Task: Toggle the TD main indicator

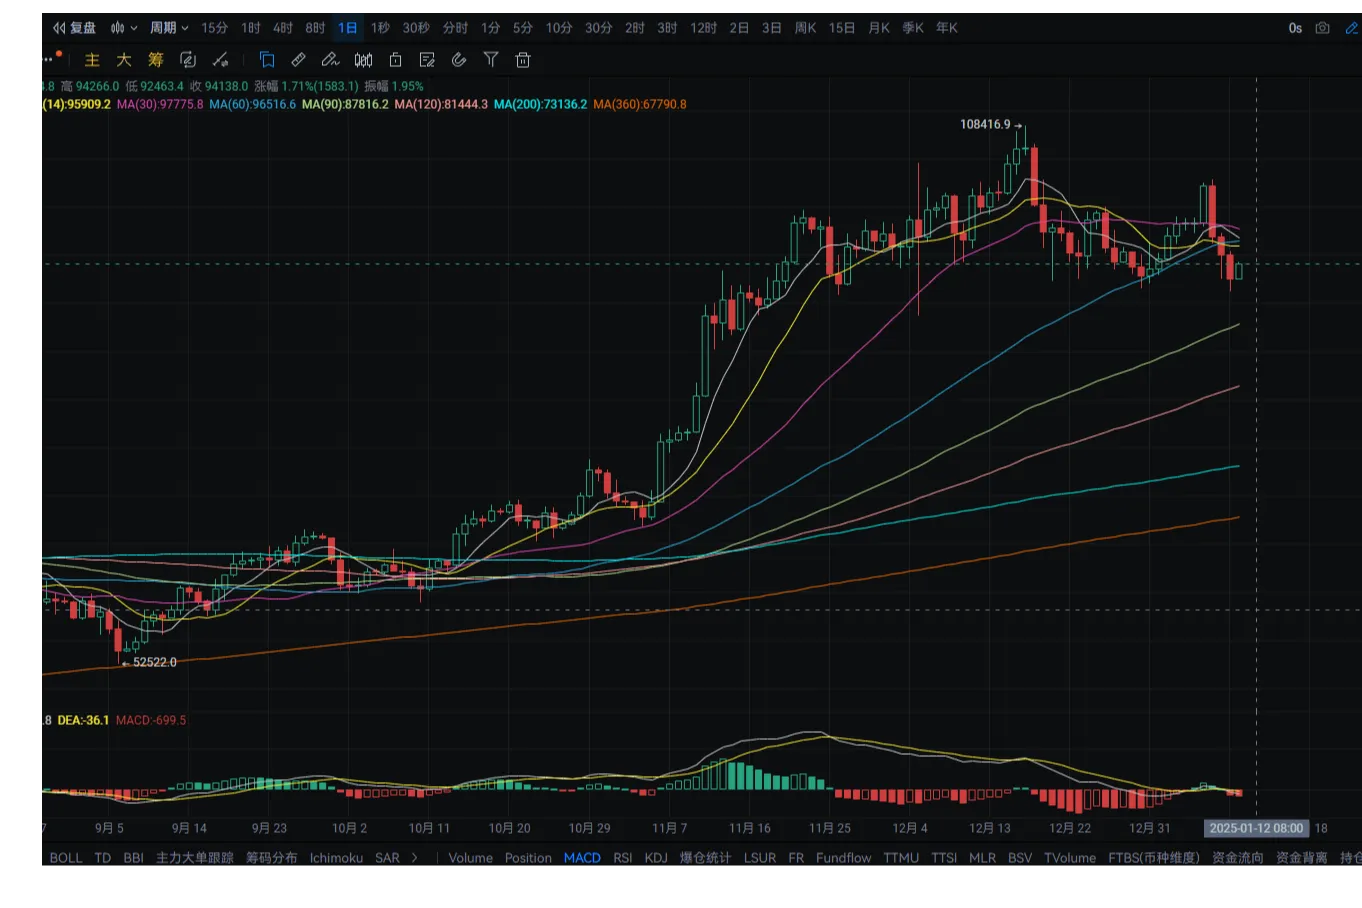Action: pyautogui.click(x=103, y=858)
